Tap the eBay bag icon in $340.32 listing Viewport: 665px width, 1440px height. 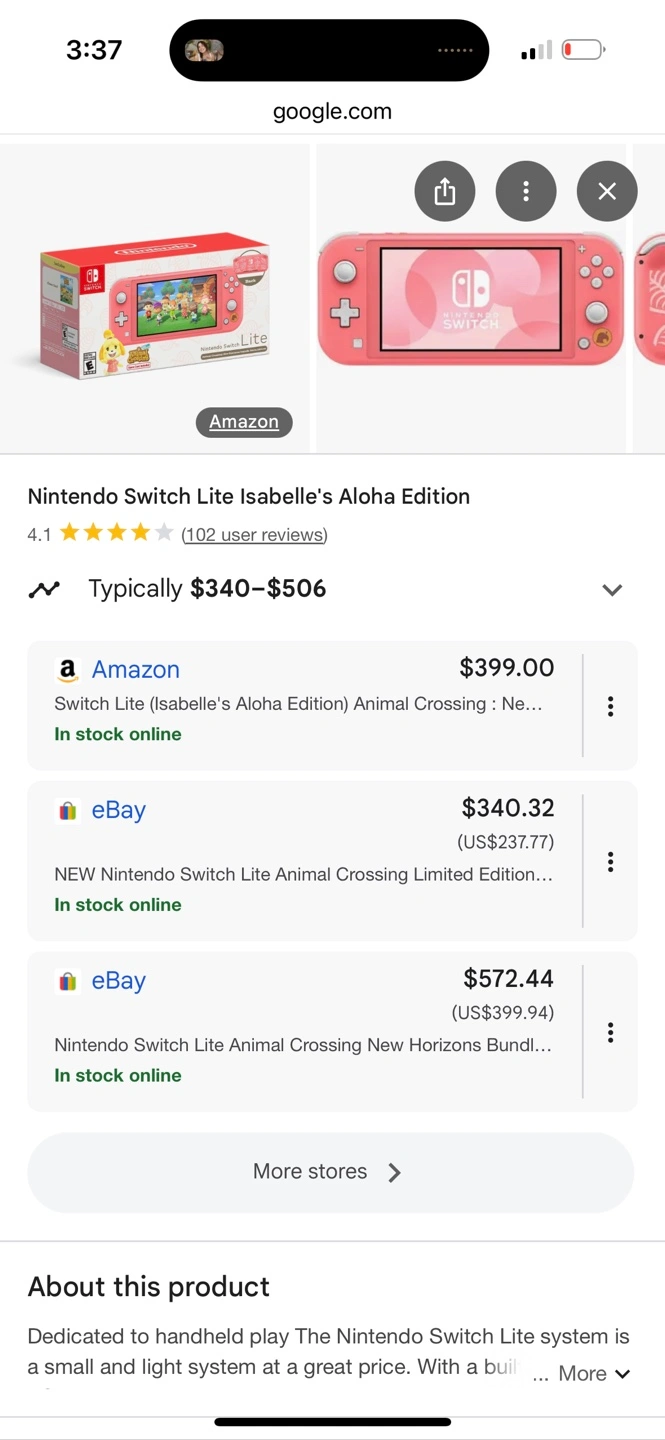[67, 811]
